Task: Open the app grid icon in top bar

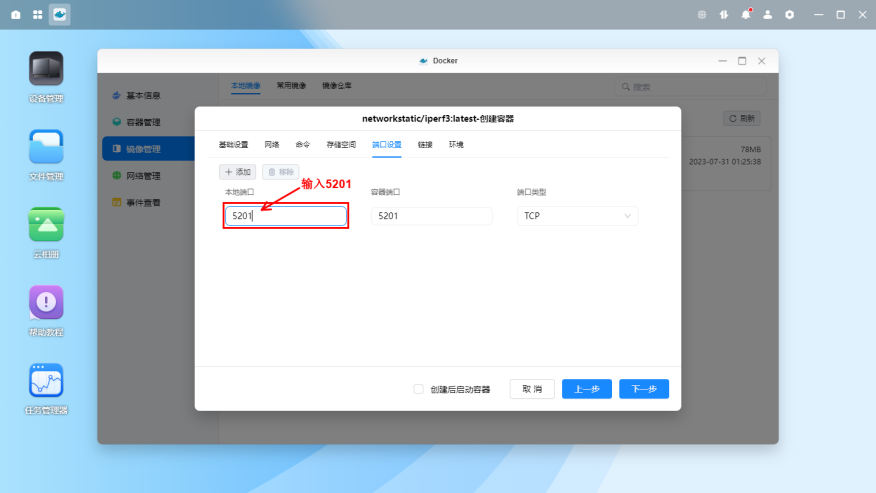Action: tap(37, 15)
